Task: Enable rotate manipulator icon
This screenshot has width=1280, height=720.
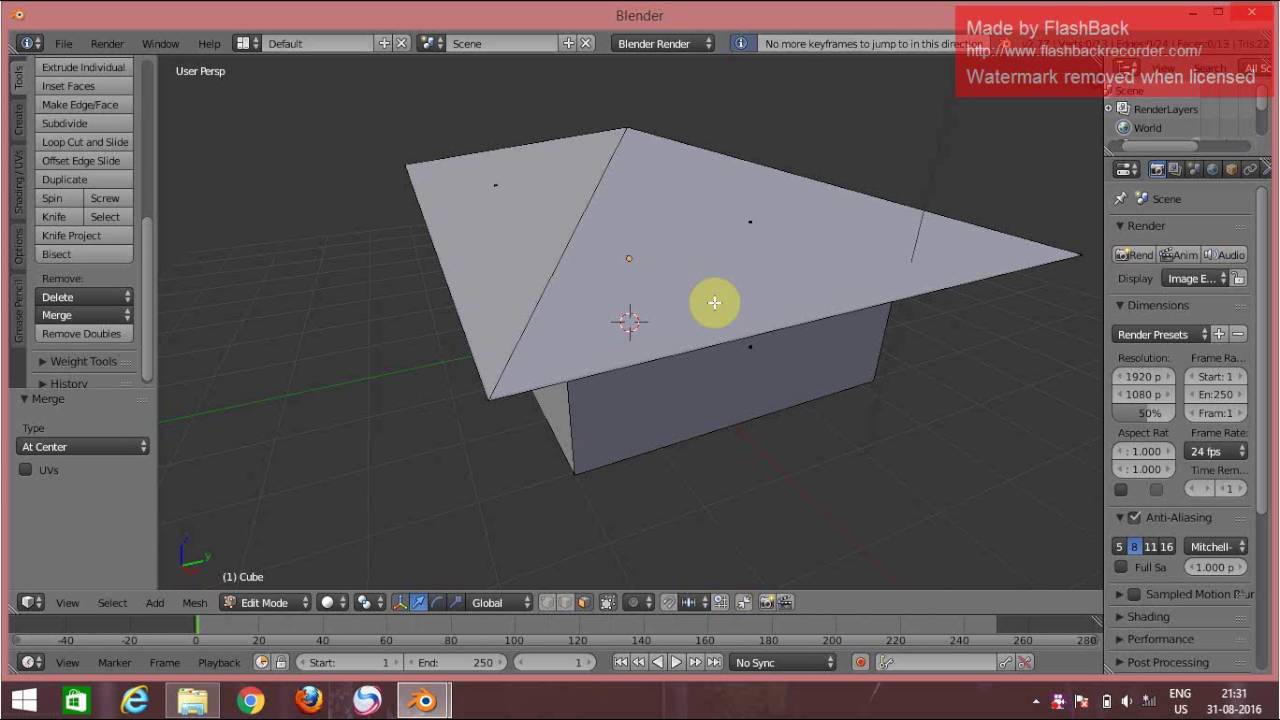Action: 437,602
